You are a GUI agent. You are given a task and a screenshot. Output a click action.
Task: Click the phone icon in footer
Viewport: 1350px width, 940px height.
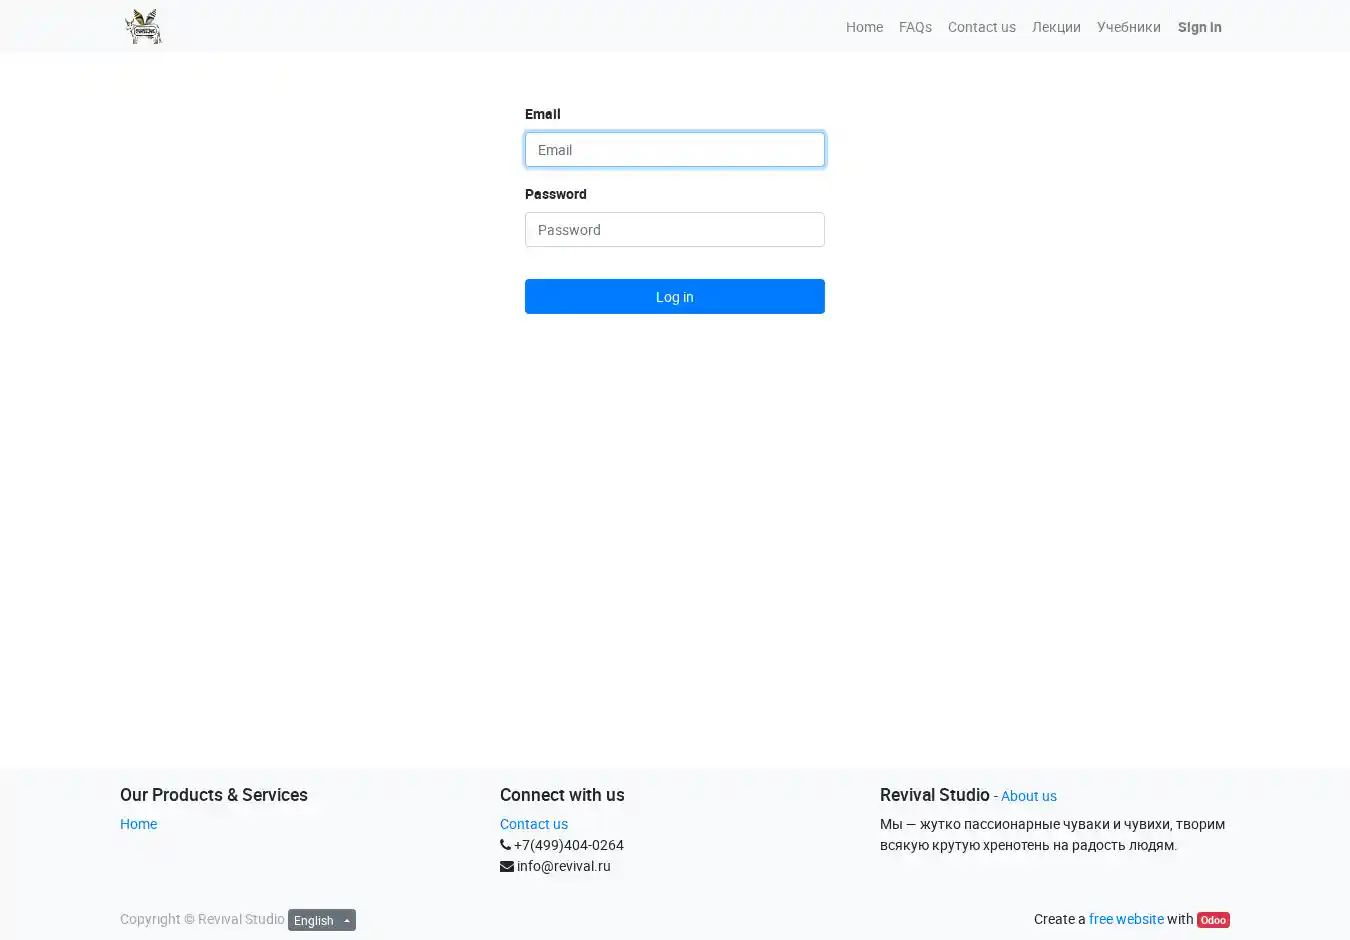(x=505, y=845)
